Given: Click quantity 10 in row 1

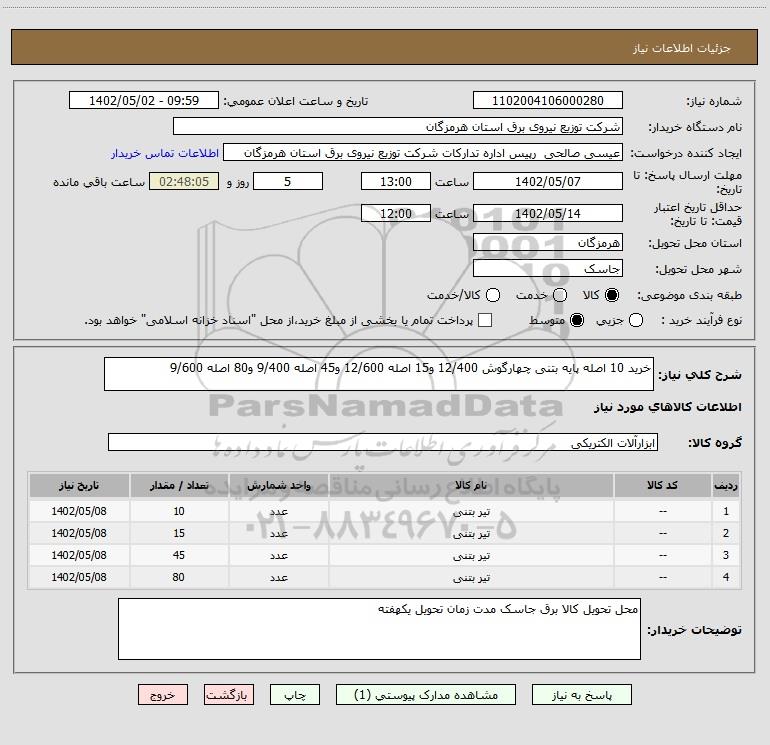Looking at the screenshot, I should click(x=179, y=511).
